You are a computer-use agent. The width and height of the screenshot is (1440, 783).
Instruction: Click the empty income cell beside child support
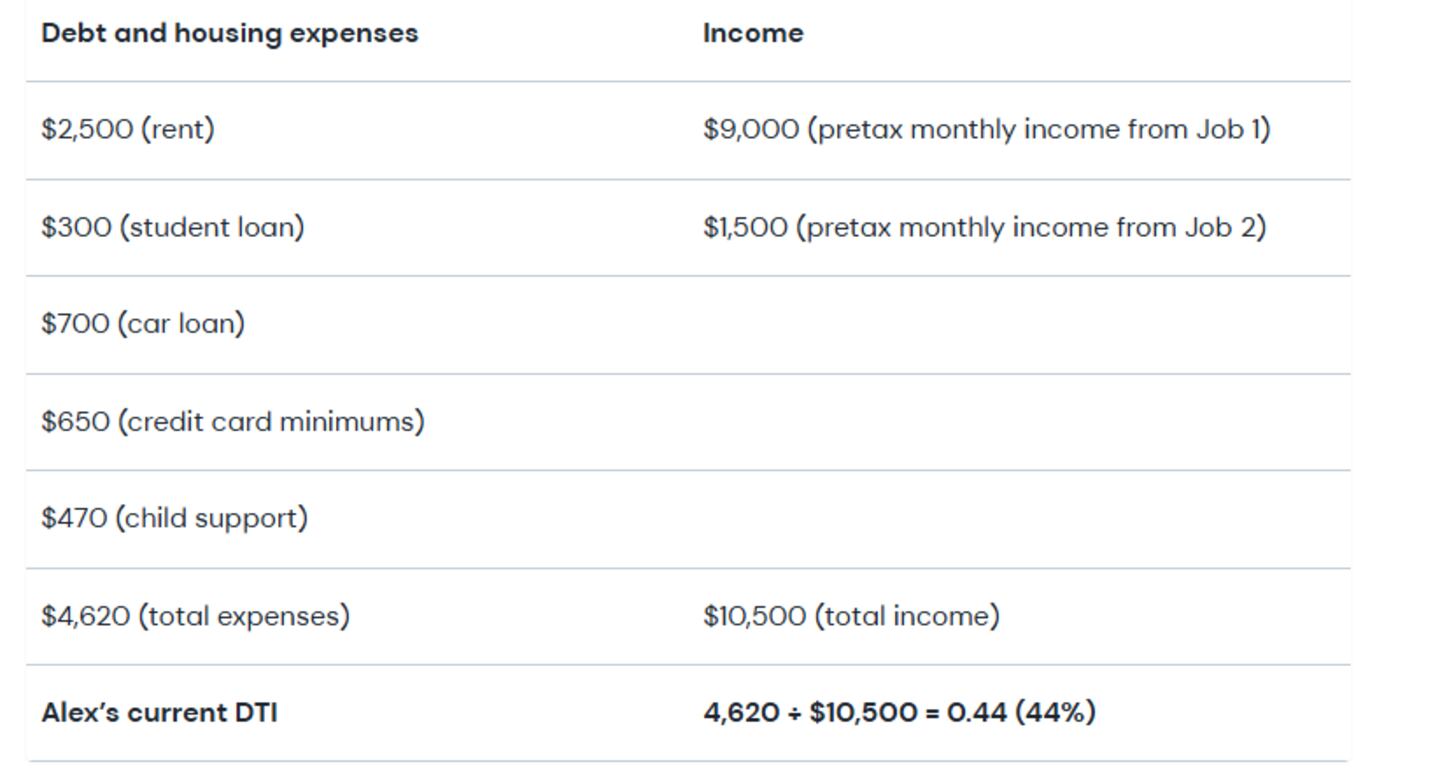(x=1020, y=518)
